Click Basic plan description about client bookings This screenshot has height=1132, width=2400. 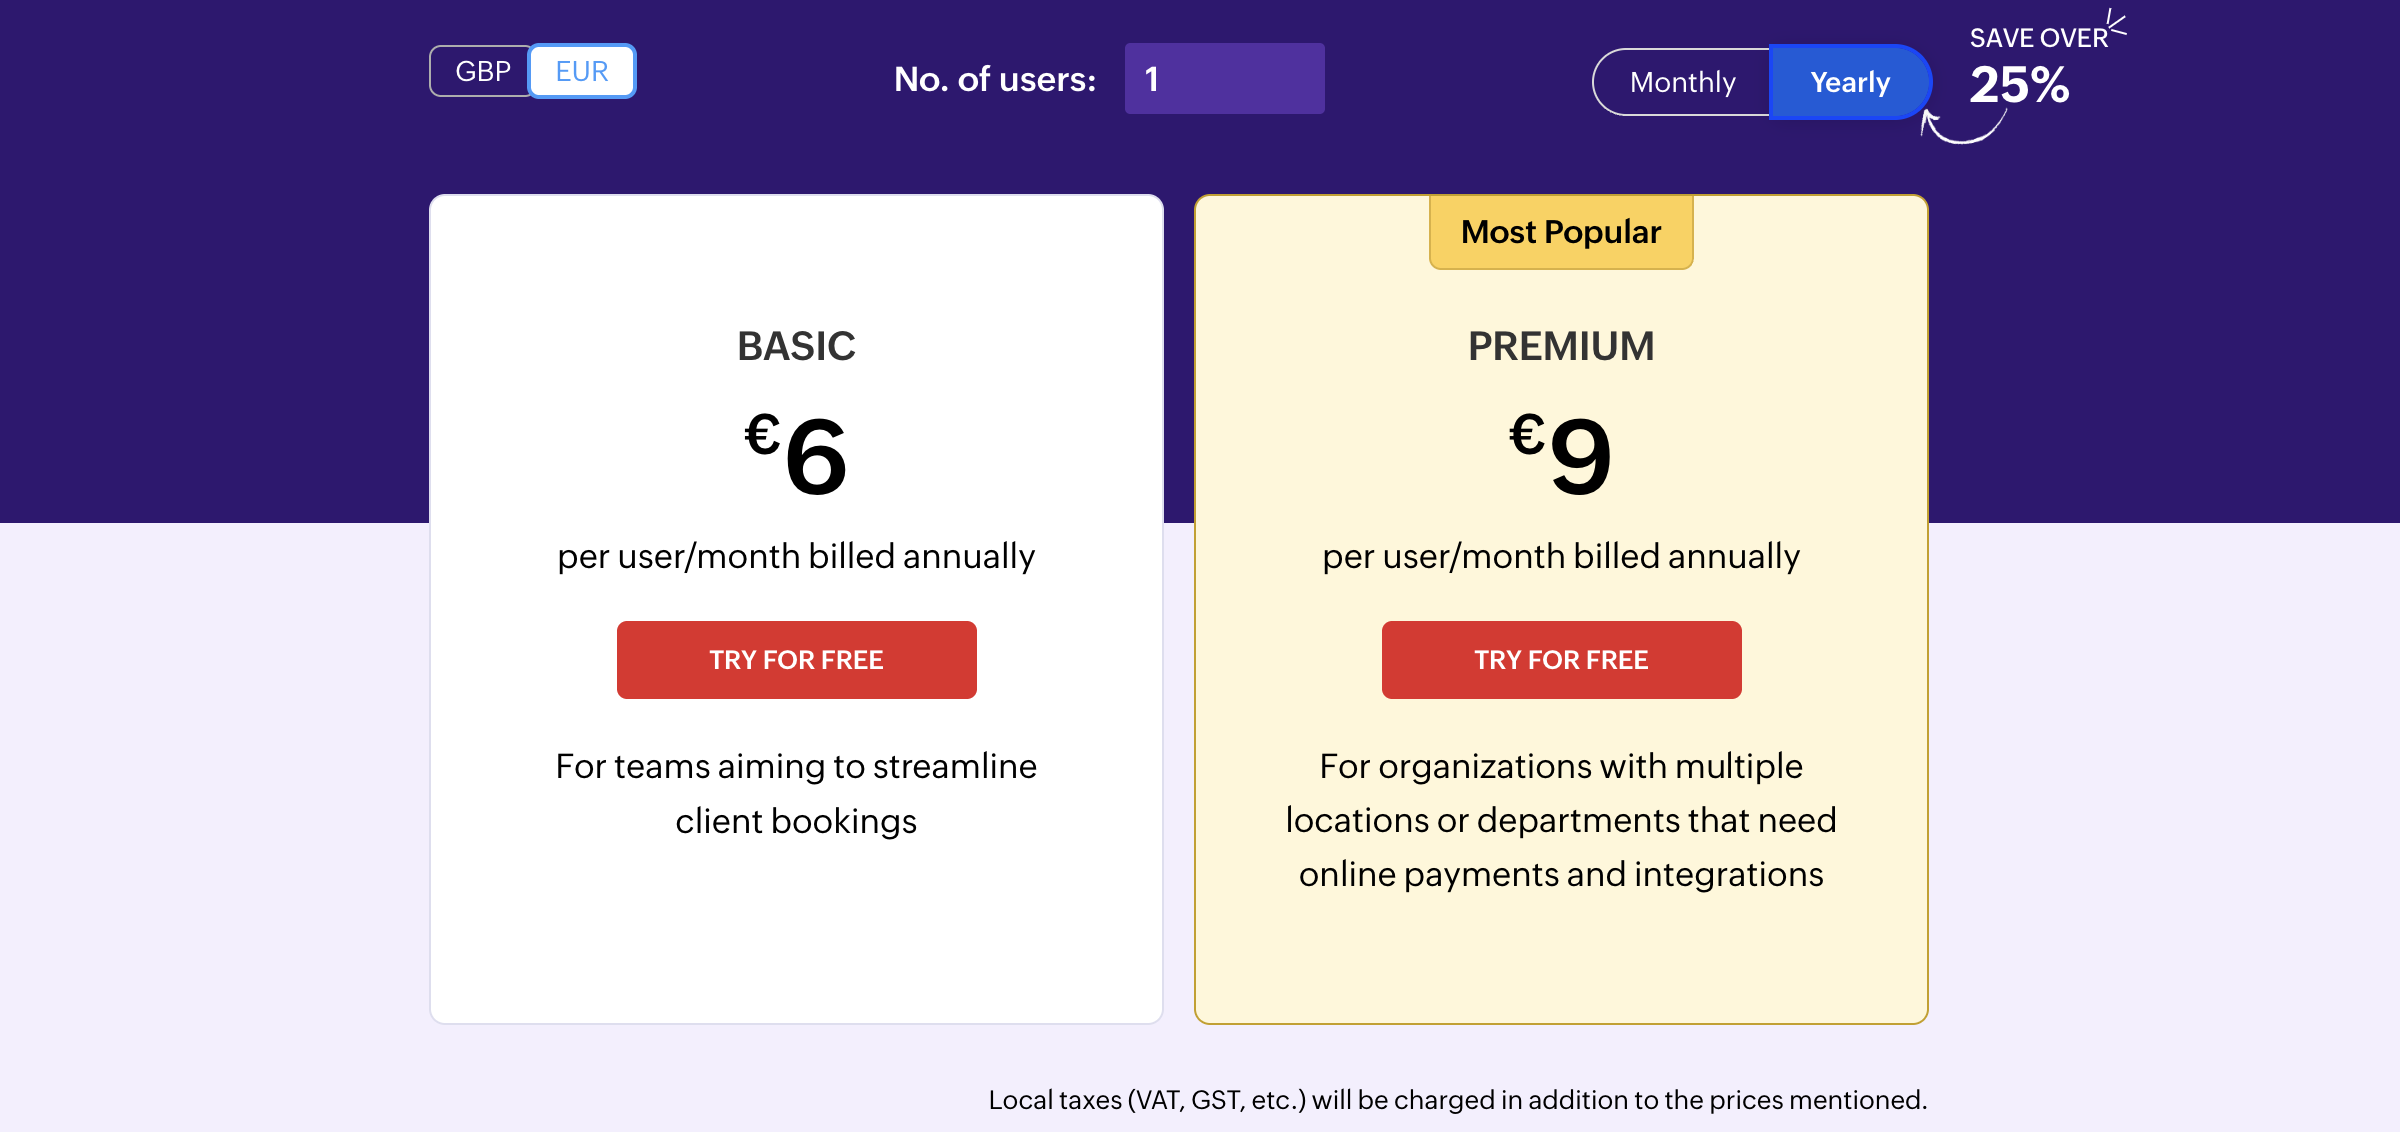tap(796, 793)
